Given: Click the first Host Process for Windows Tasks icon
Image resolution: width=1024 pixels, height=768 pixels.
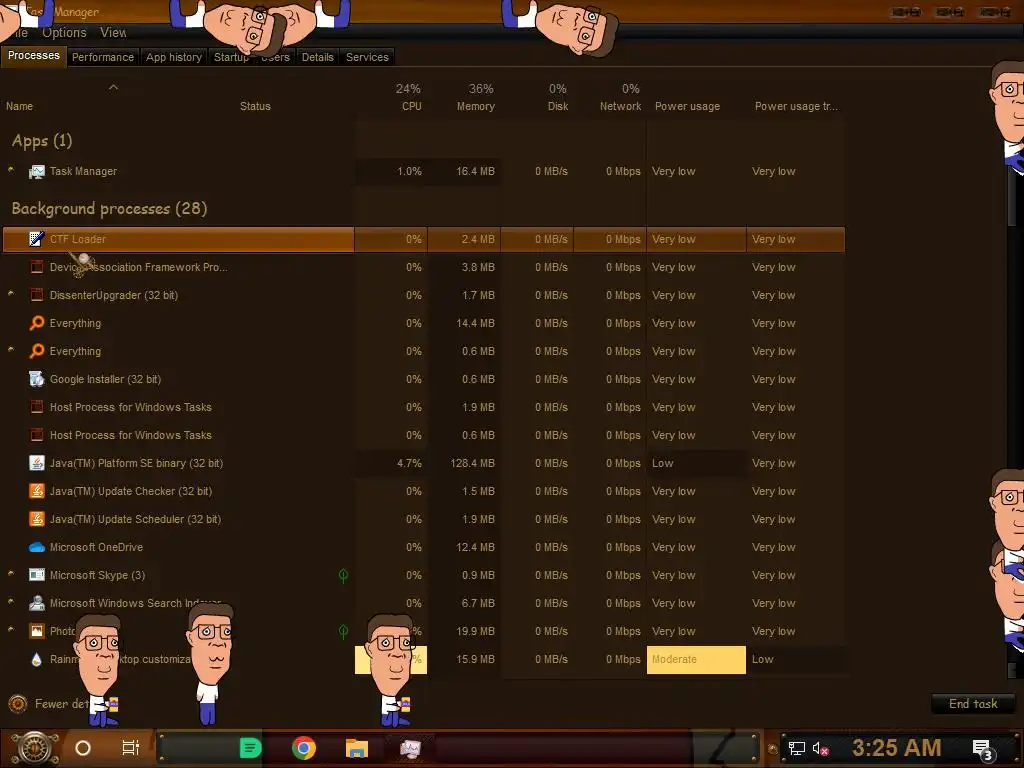Looking at the screenshot, I should point(37,407).
